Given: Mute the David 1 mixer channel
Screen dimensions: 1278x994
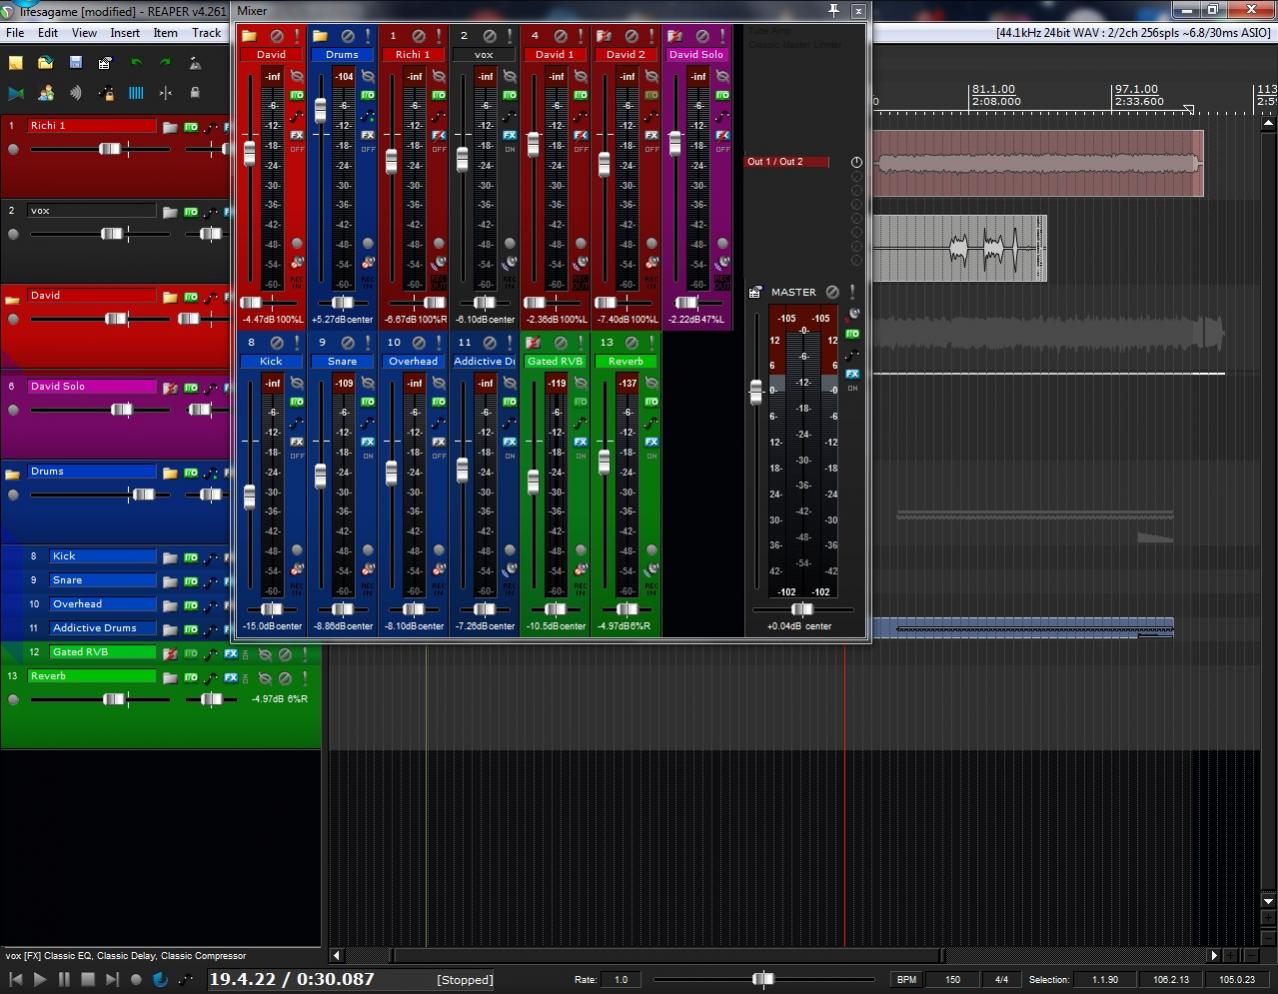Looking at the screenshot, I should (x=560, y=36).
